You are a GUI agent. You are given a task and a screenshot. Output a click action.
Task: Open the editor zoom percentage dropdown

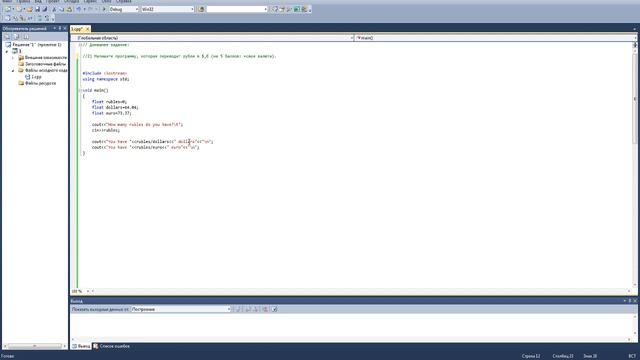pos(88,291)
